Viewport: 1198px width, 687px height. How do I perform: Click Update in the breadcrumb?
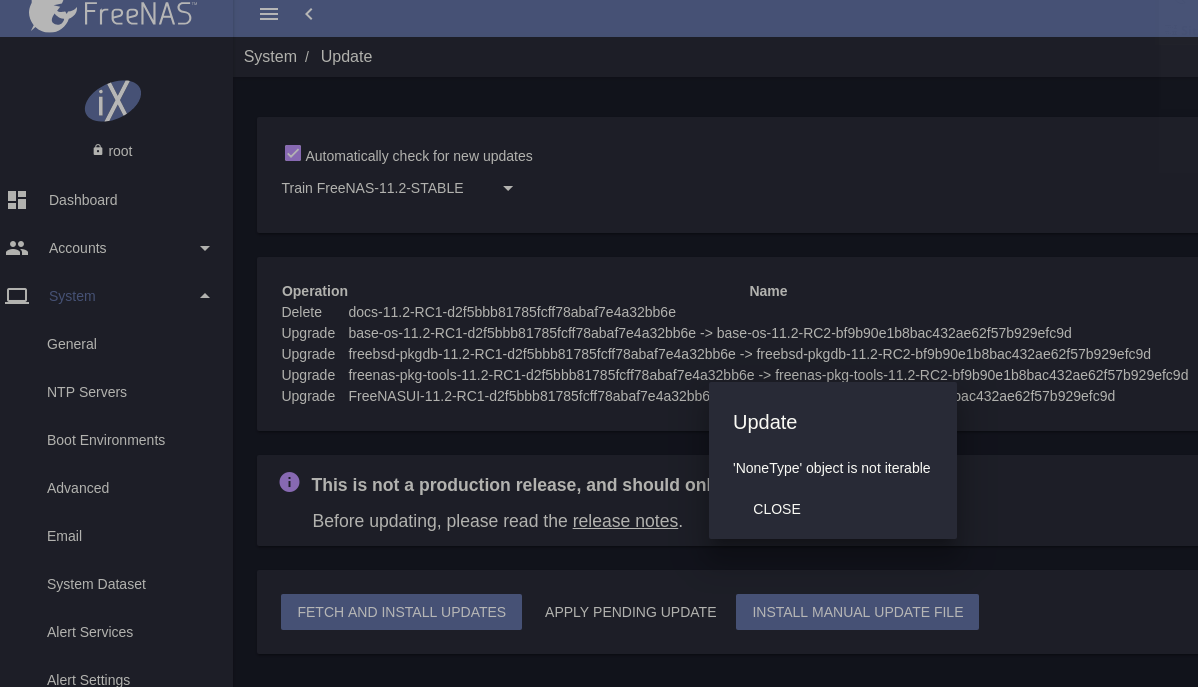pyautogui.click(x=346, y=57)
